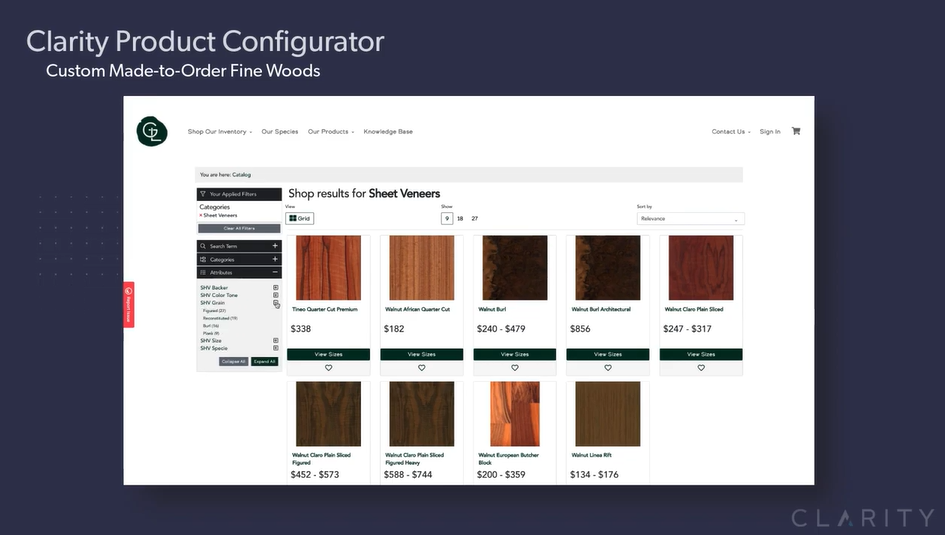Open Our Products menu
This screenshot has height=535, width=945.
tap(331, 131)
